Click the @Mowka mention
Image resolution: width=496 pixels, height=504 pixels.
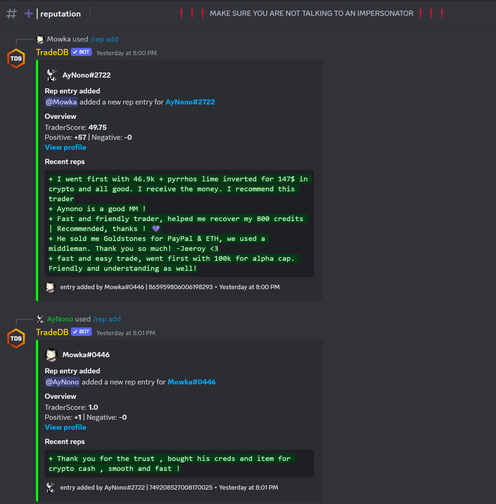click(x=61, y=102)
